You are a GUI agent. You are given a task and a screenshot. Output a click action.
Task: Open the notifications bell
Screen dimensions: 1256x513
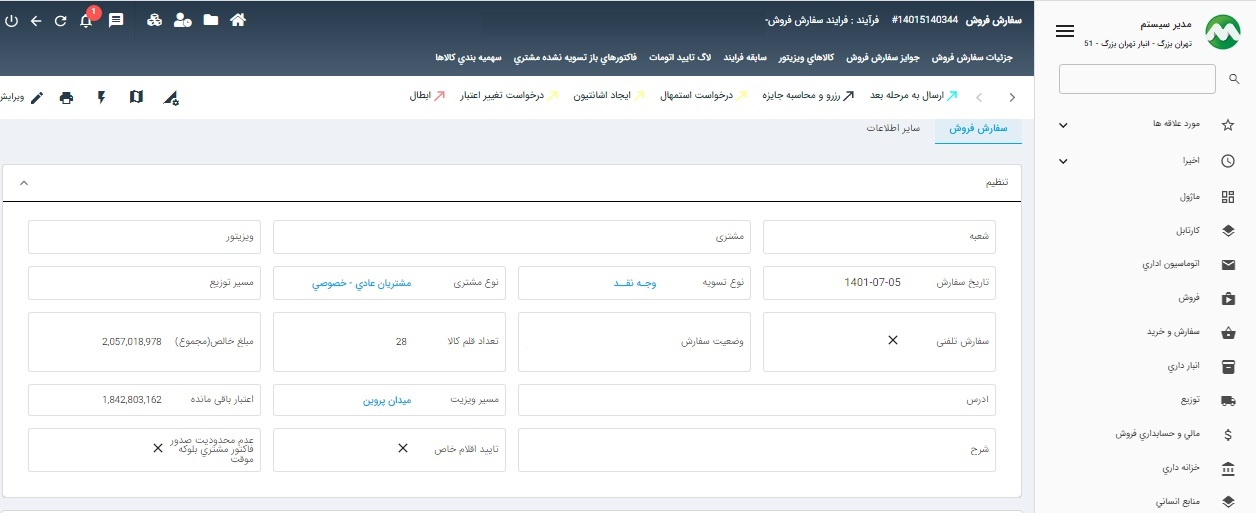pos(86,20)
